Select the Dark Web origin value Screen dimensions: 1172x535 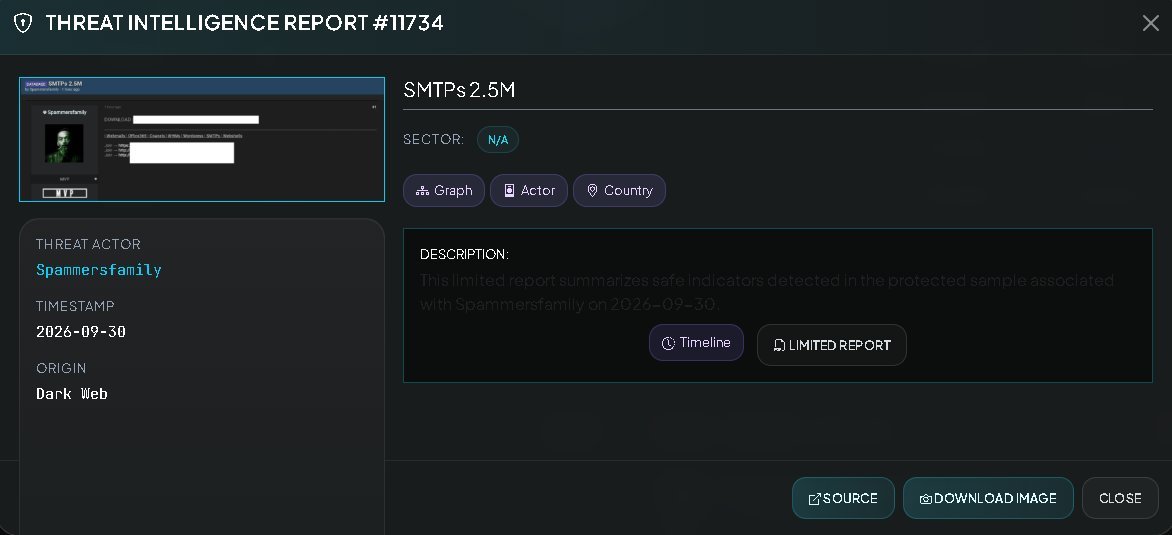(72, 394)
